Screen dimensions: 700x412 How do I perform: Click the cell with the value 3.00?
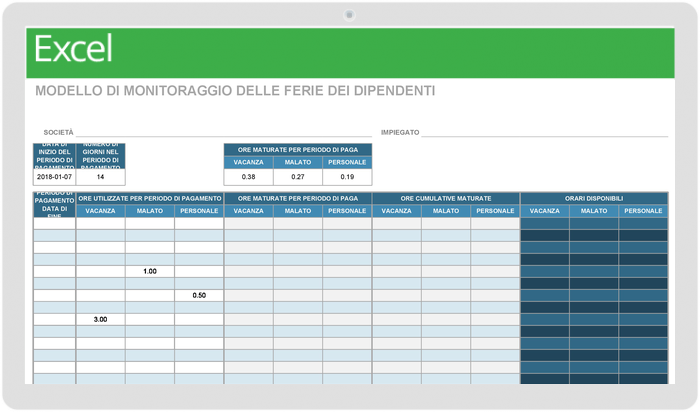[x=101, y=319]
